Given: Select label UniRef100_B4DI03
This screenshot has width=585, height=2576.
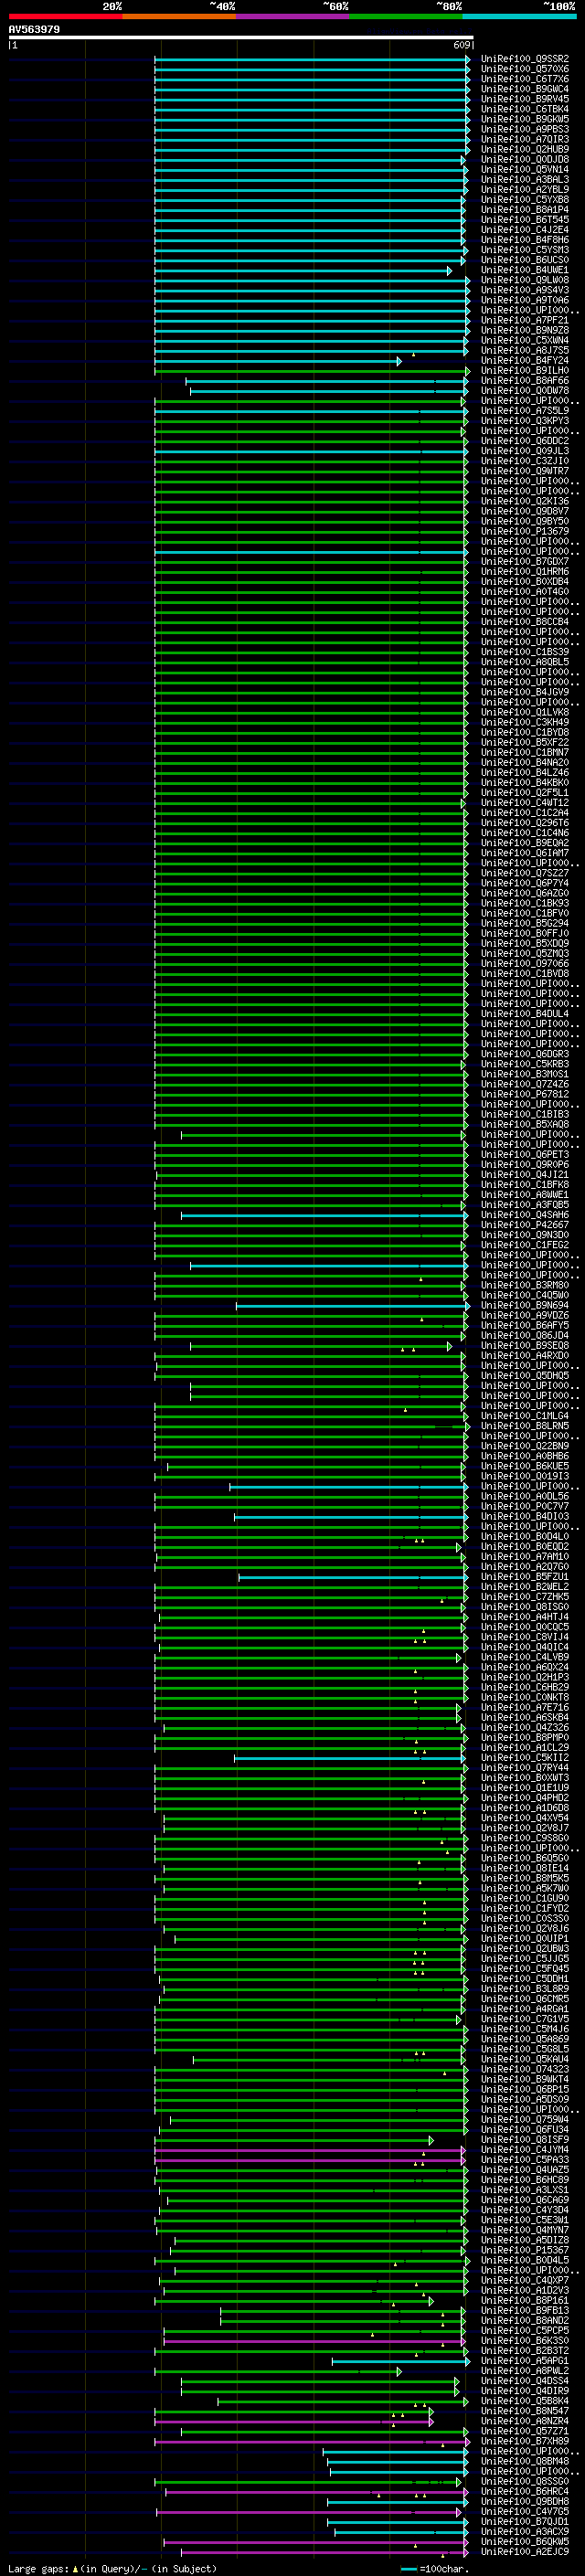Looking at the screenshot, I should (x=525, y=1516).
